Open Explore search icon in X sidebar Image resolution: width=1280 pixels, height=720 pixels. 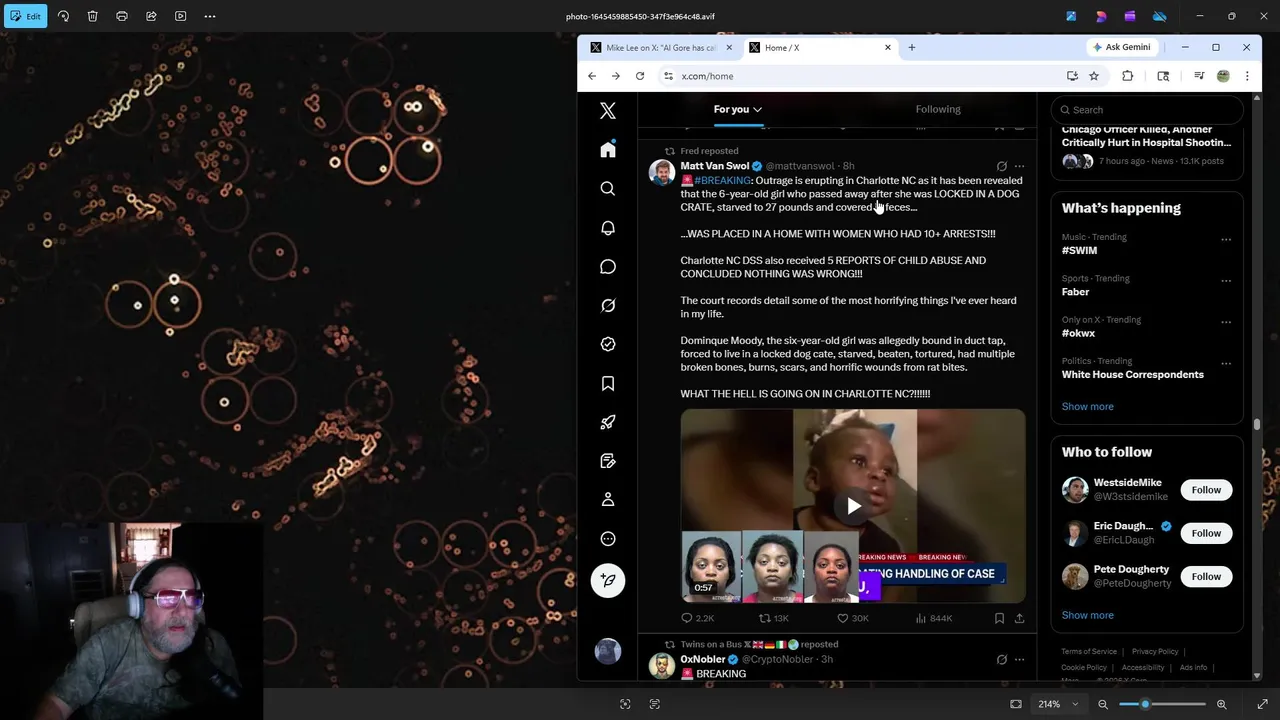pyautogui.click(x=608, y=189)
